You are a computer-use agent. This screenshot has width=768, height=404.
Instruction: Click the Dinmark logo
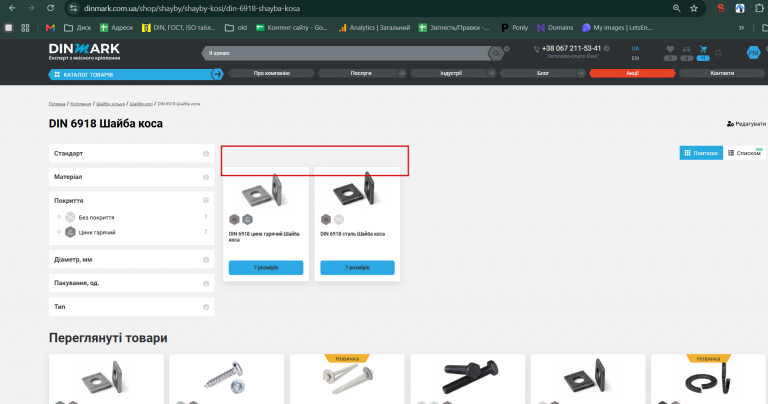(x=84, y=51)
